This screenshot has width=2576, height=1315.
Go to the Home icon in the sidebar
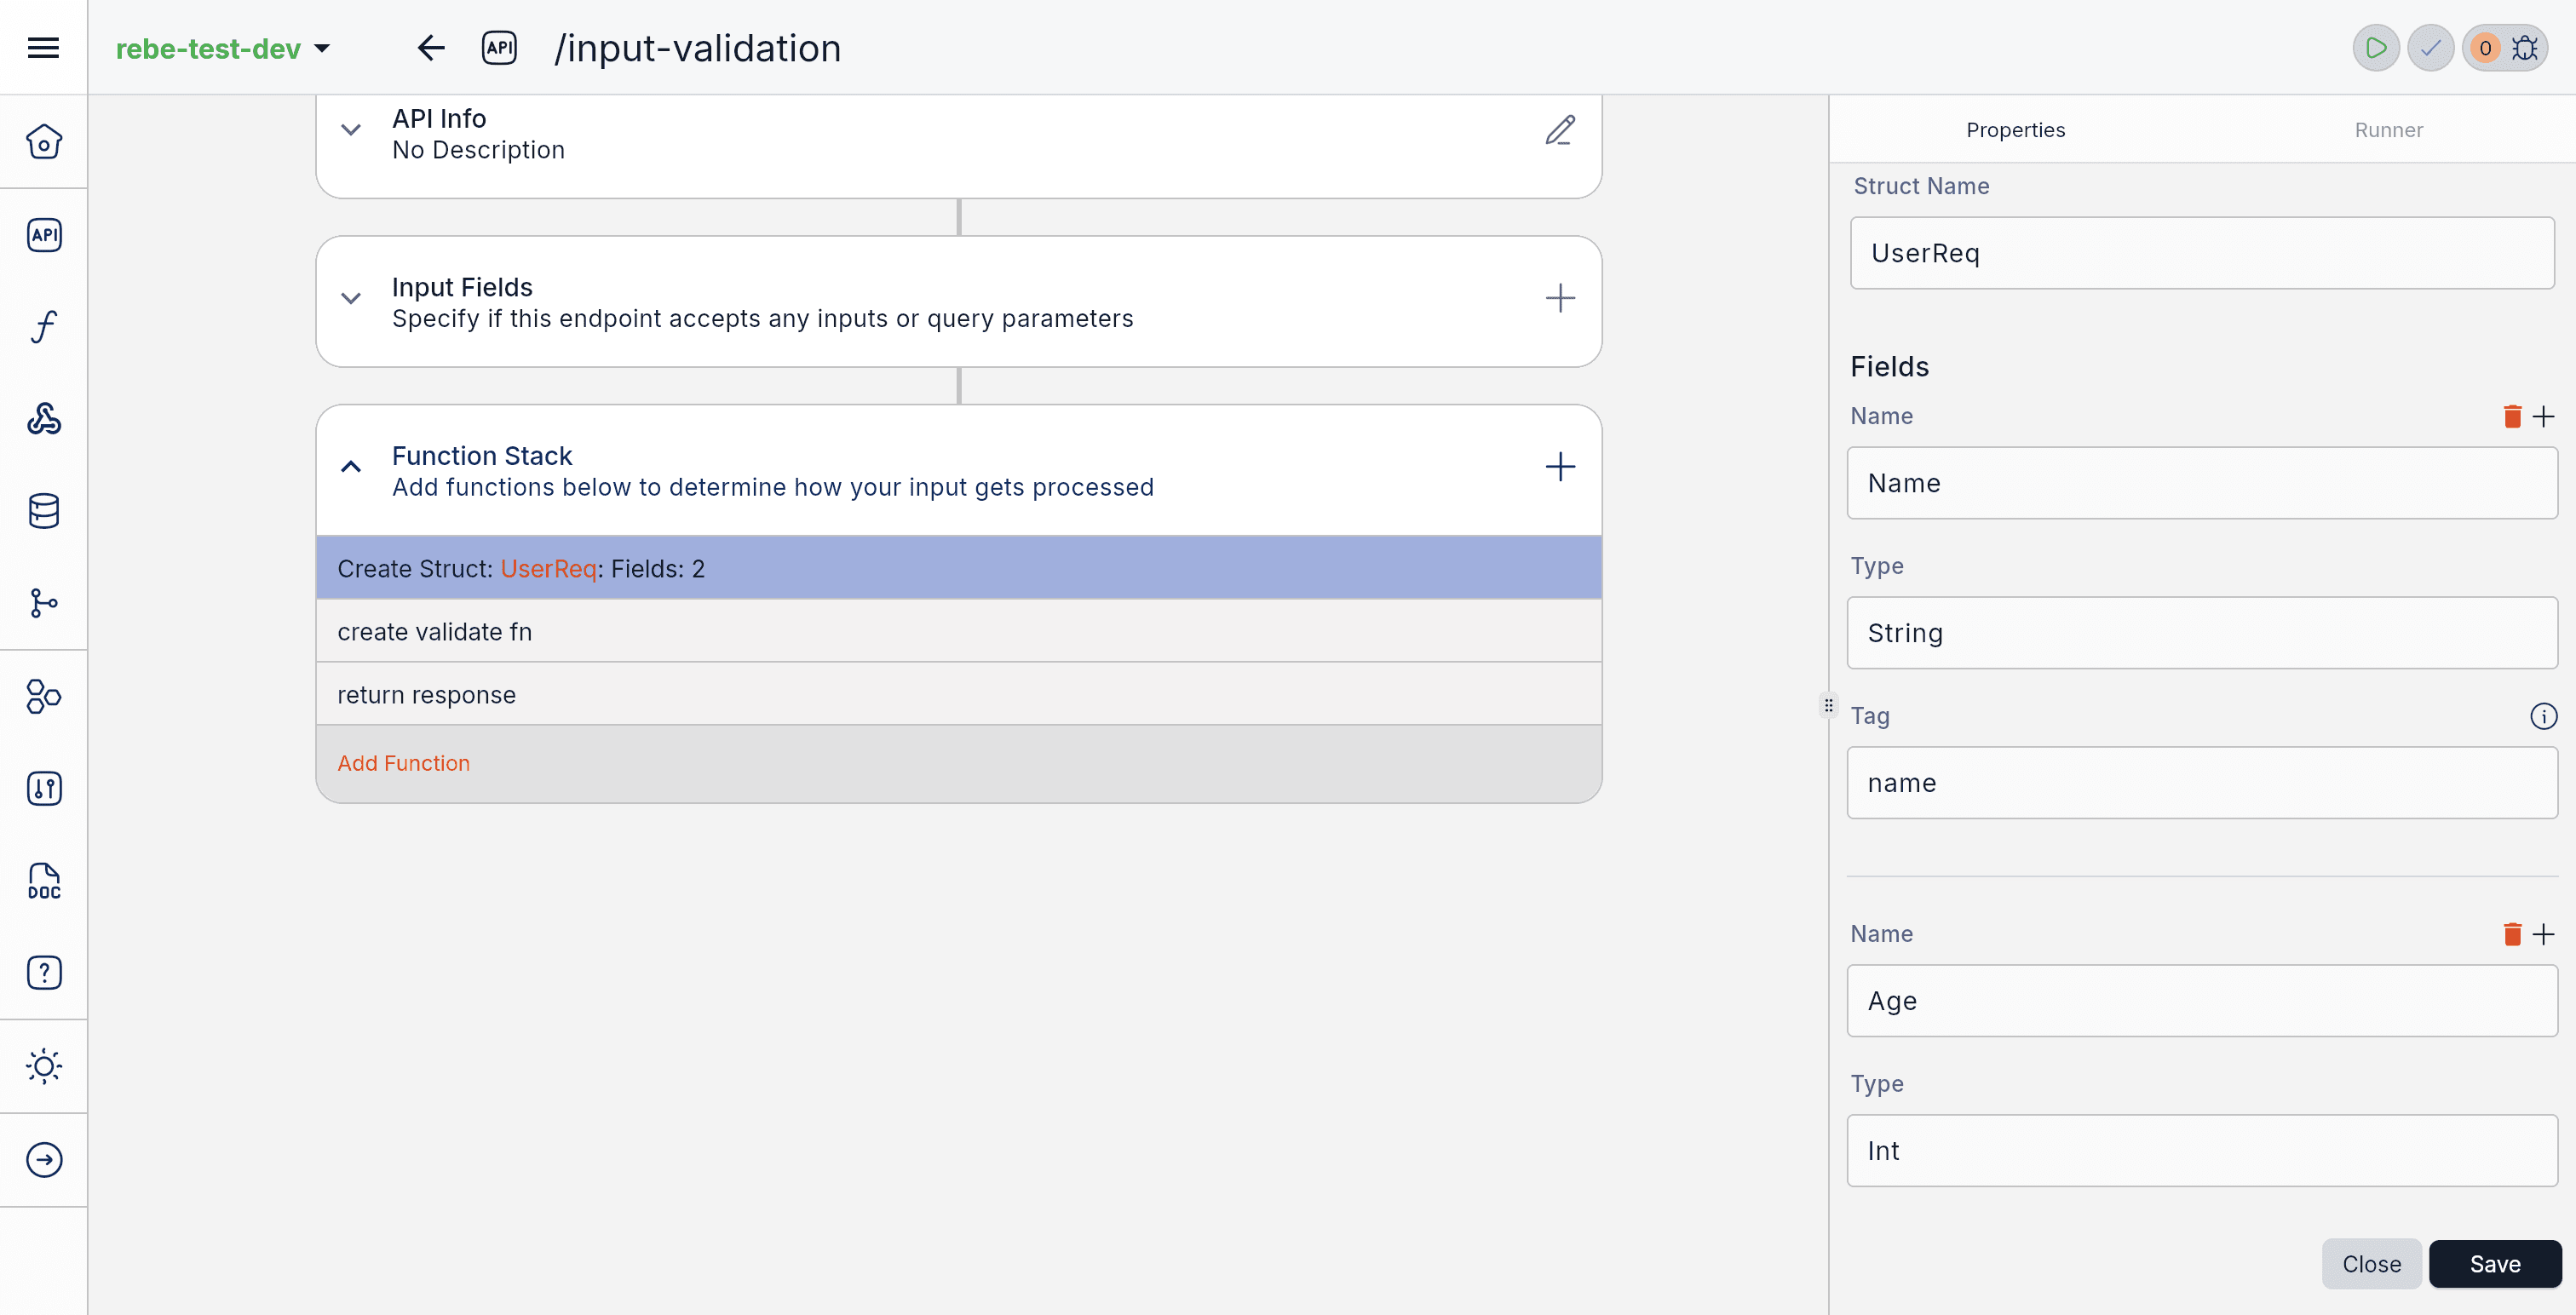pos(44,141)
